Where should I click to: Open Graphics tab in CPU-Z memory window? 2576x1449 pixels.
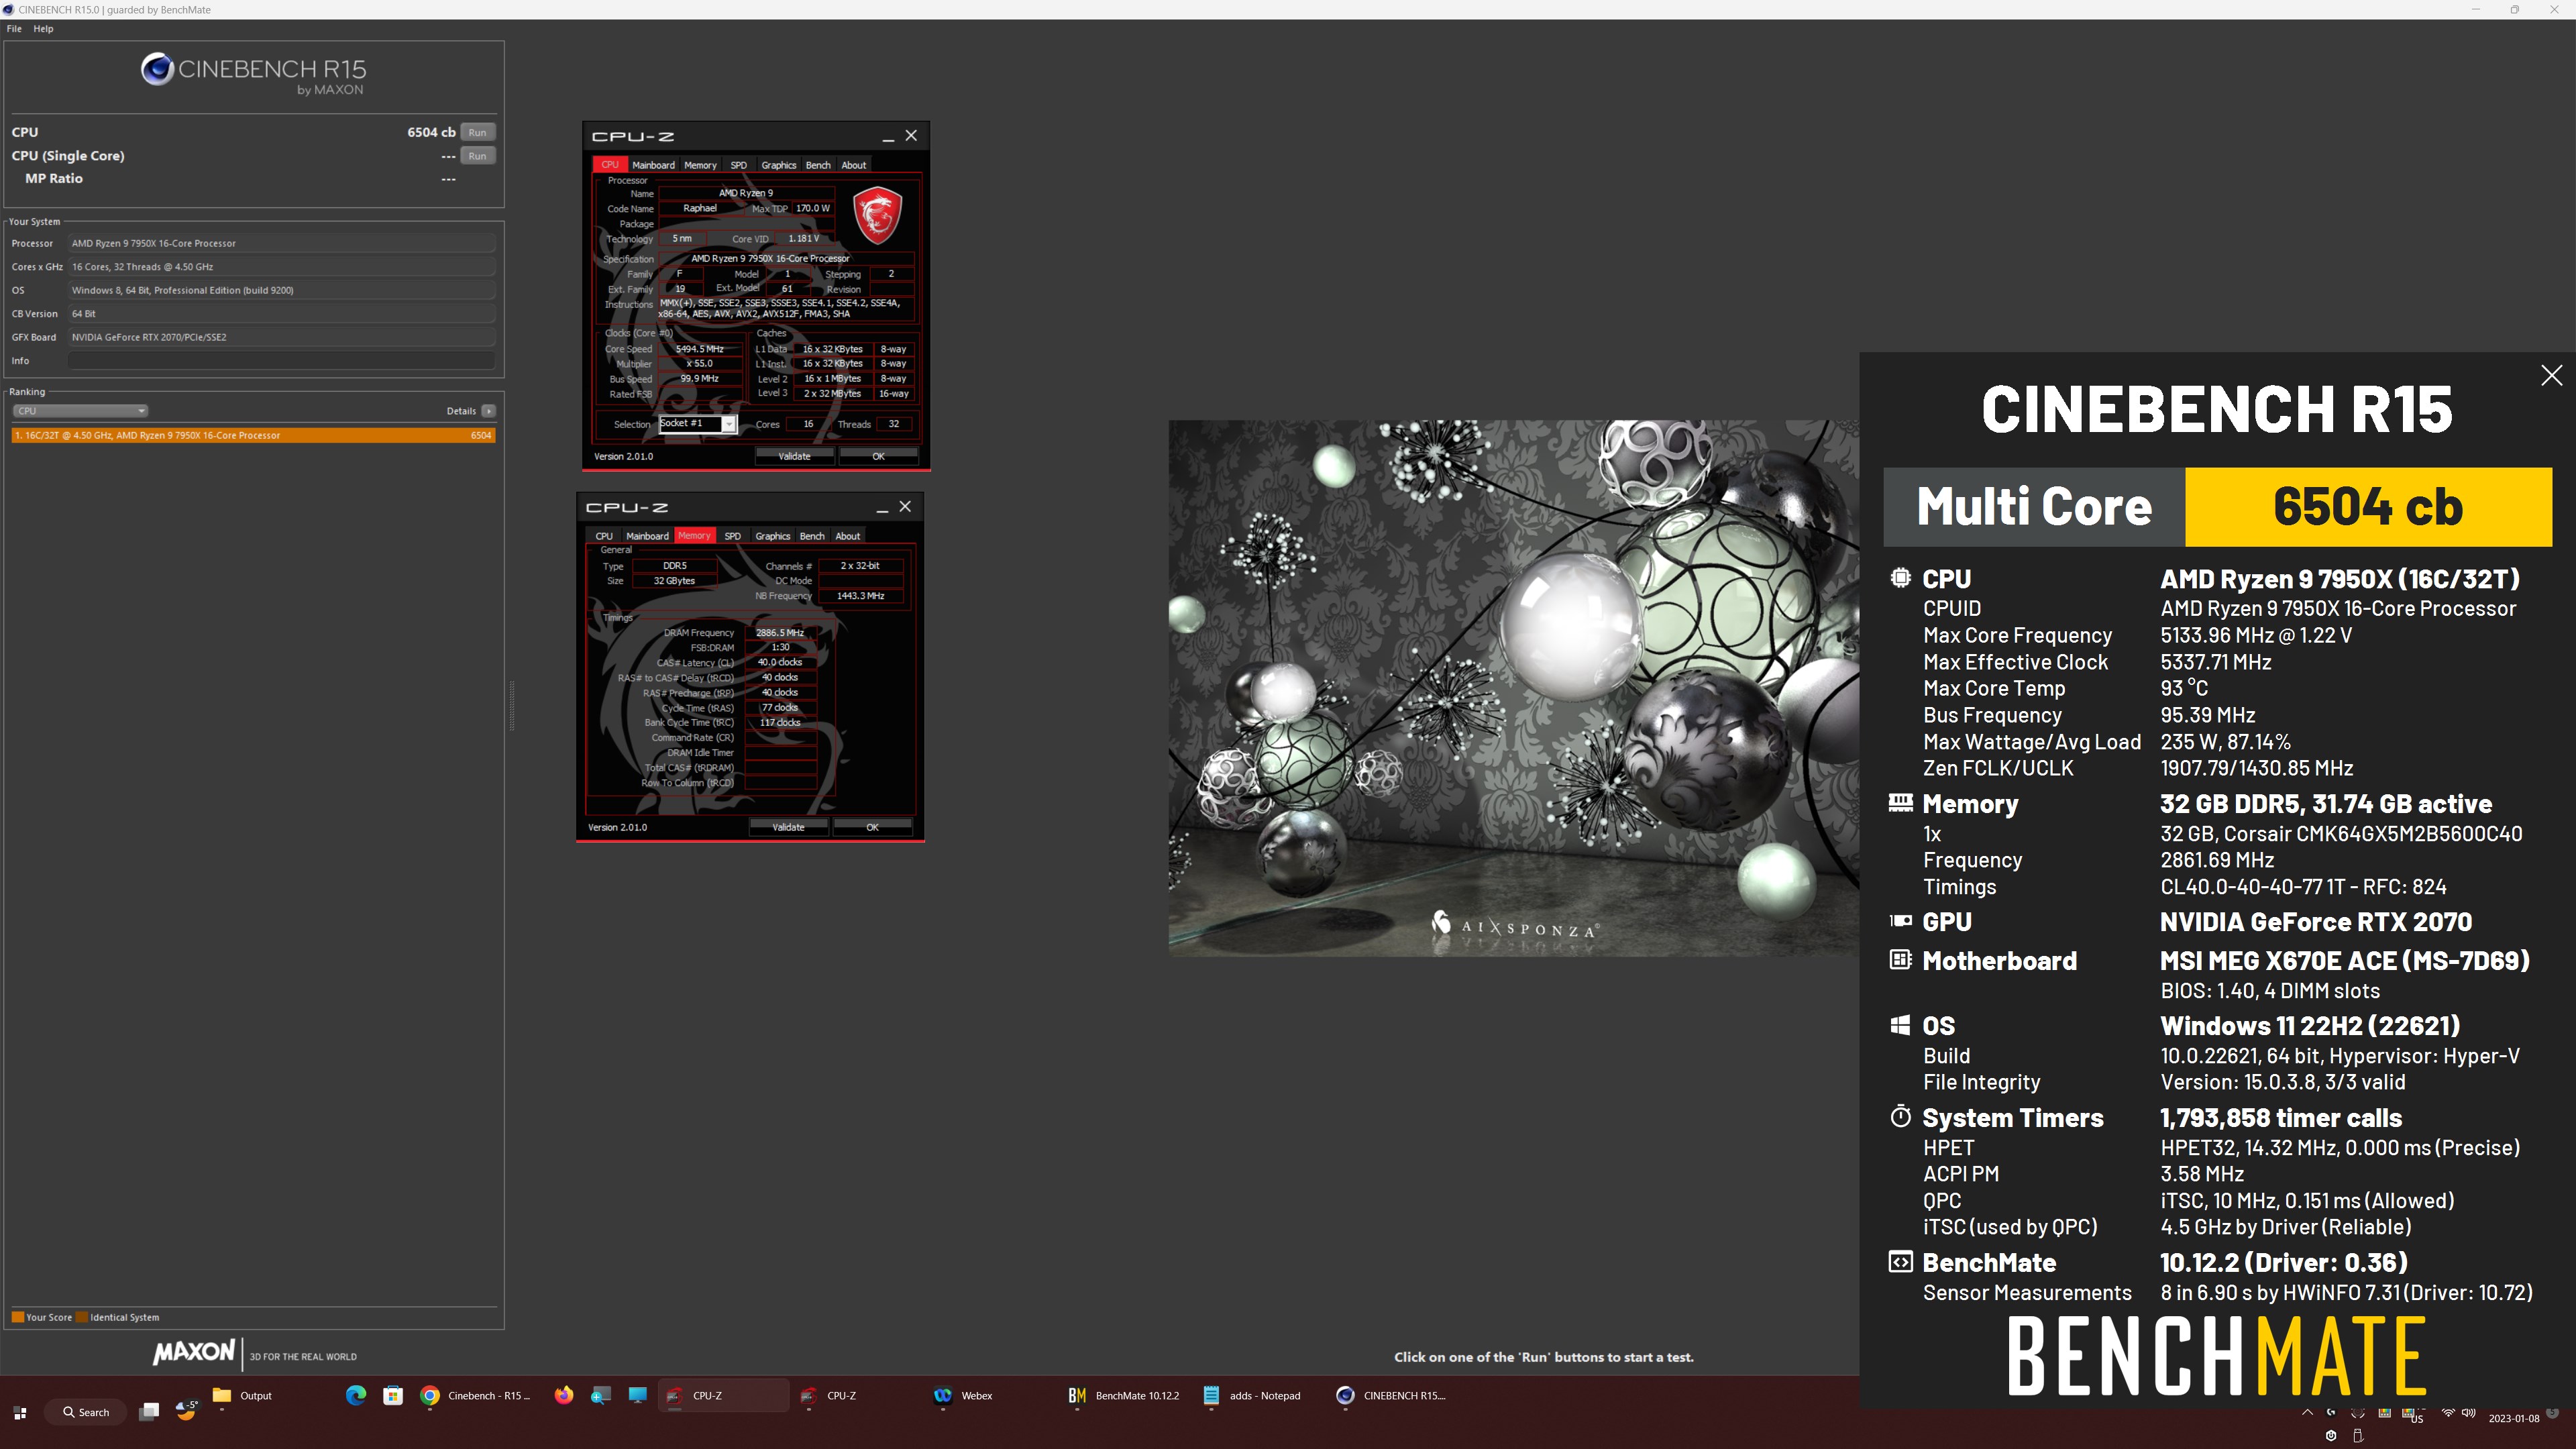(x=772, y=536)
